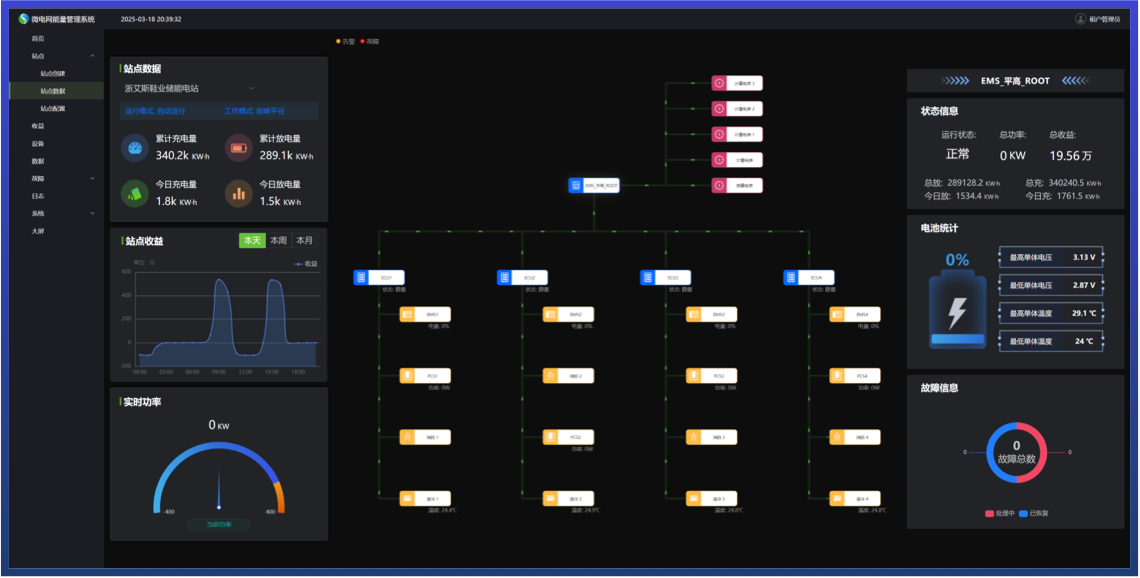Click the 累计放电量 battery icon
1140x578 pixels.
click(x=238, y=148)
